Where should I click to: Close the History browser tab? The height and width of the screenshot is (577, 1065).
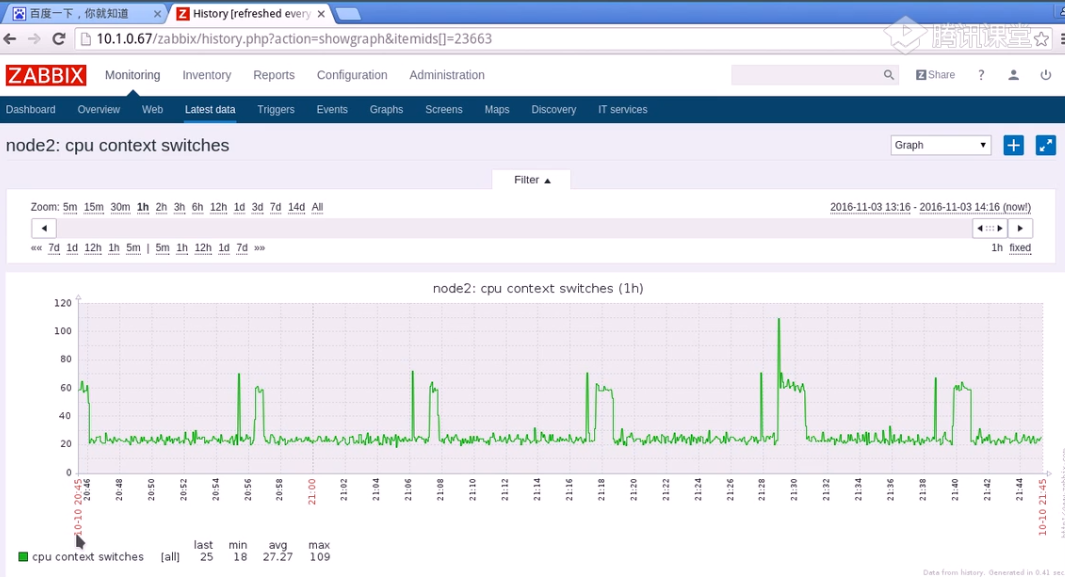pyautogui.click(x=321, y=14)
